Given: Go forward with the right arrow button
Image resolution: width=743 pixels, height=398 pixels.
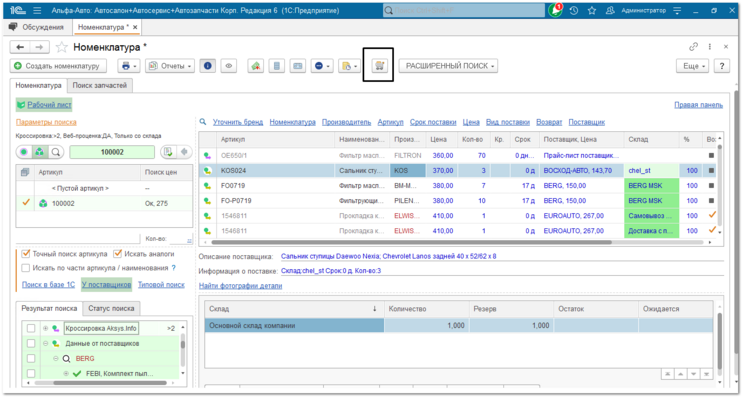Looking at the screenshot, I should tap(39, 47).
